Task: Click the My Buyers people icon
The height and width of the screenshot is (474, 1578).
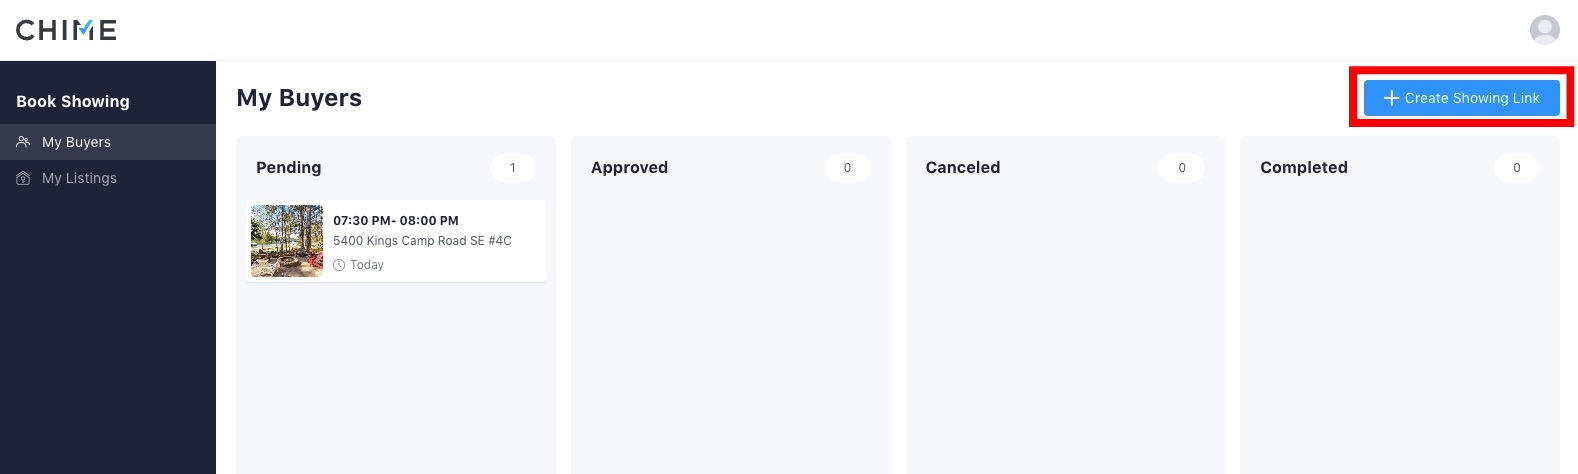Action: click(23, 142)
